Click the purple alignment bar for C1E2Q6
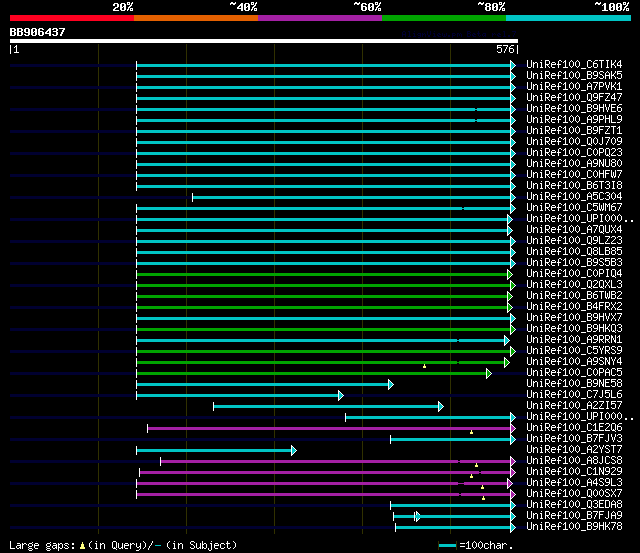Viewport: 640px width, 553px height. pos(331,429)
